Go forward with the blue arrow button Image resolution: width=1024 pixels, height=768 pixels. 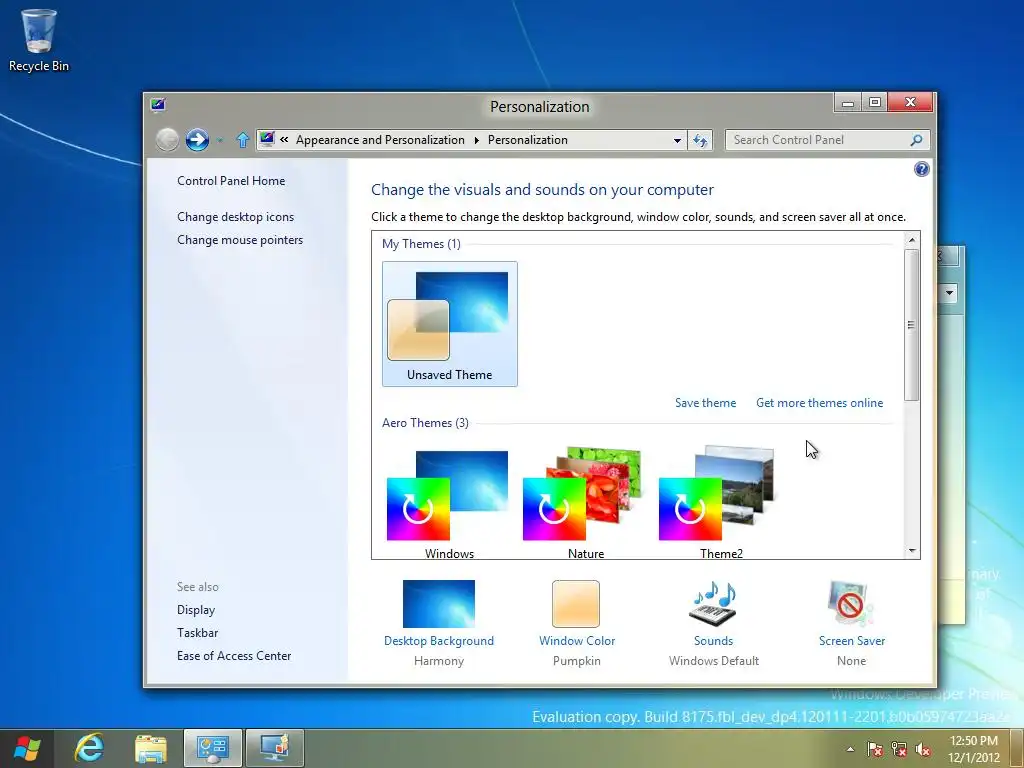(197, 140)
